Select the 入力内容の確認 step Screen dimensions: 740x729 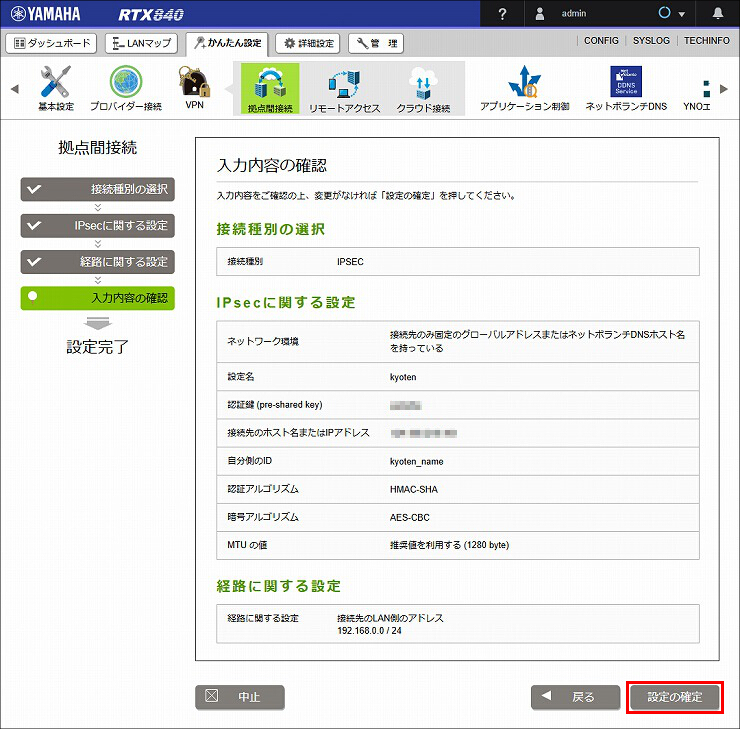pos(98,298)
